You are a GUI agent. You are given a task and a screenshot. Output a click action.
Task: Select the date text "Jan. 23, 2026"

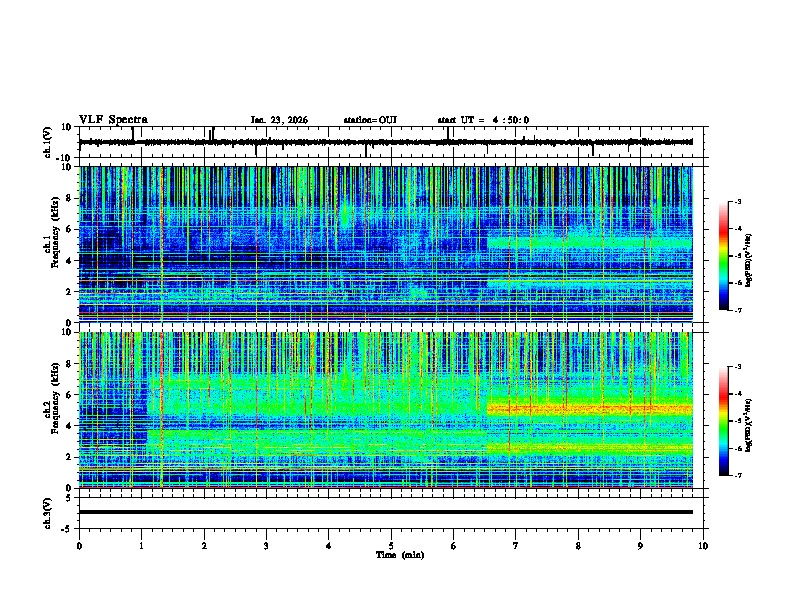tap(279, 120)
